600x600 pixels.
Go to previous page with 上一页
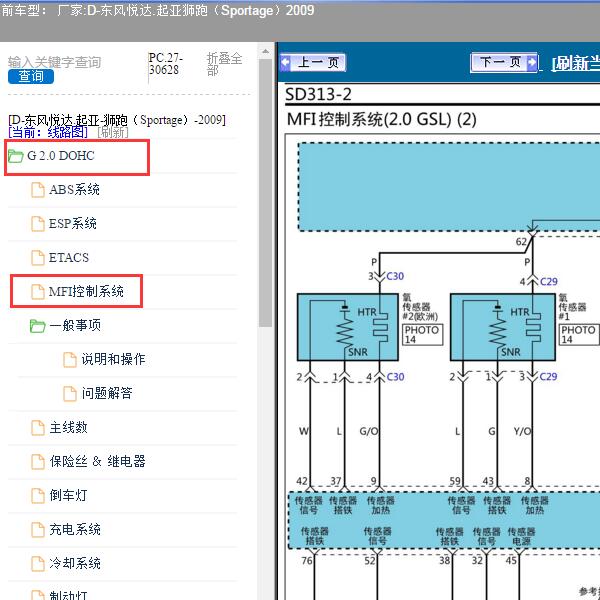pos(313,63)
